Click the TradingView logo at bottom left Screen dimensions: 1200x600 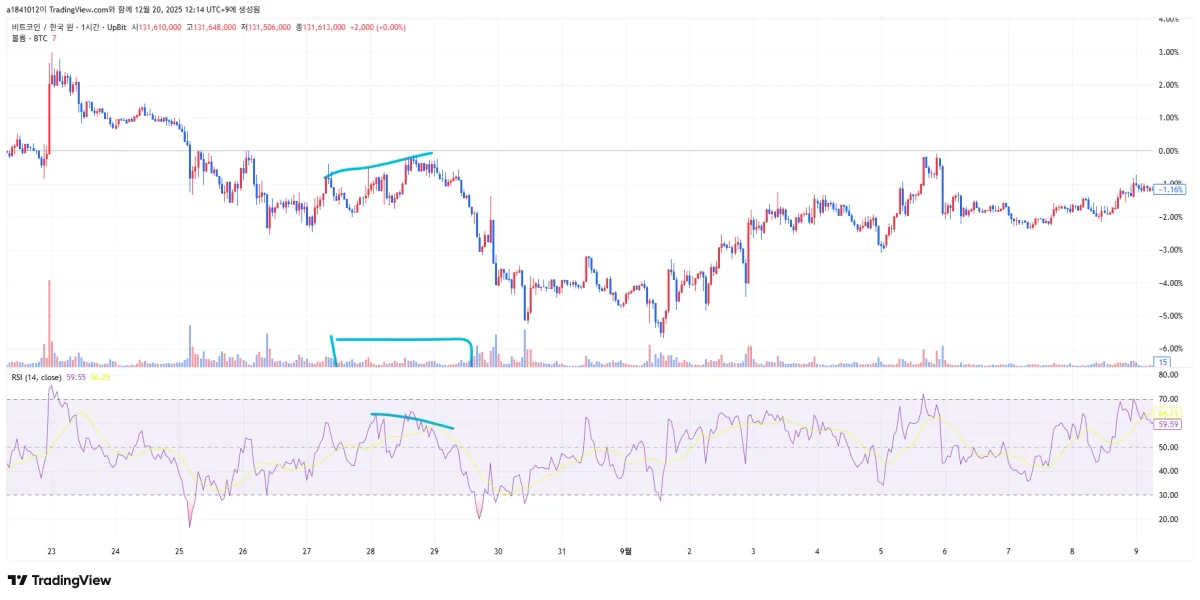pos(59,580)
